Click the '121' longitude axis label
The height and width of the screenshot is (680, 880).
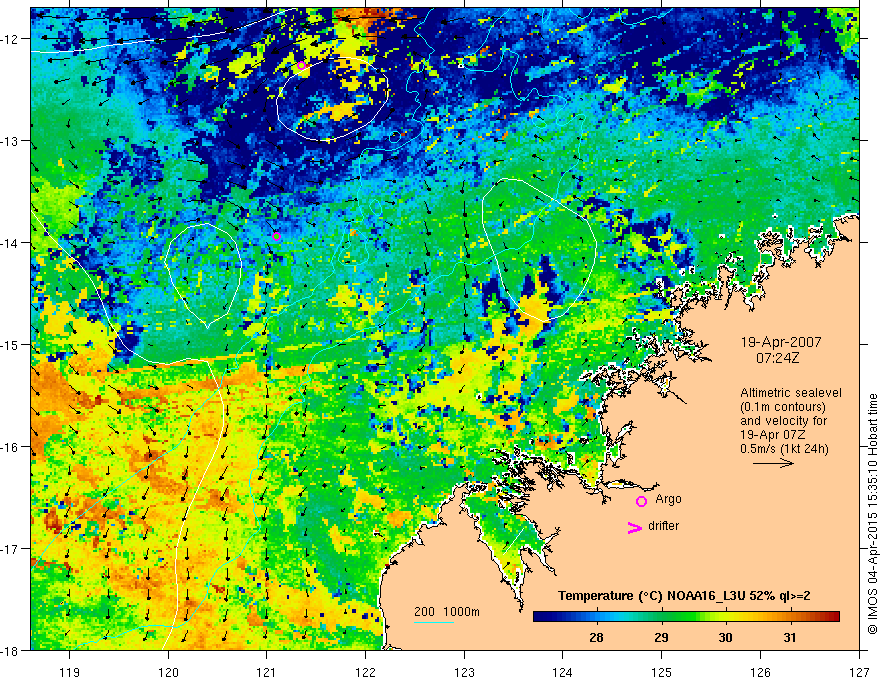point(267,672)
